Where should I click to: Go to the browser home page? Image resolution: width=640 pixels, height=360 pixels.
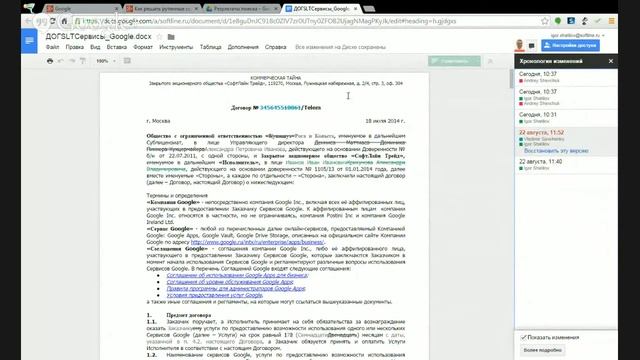[64, 21]
